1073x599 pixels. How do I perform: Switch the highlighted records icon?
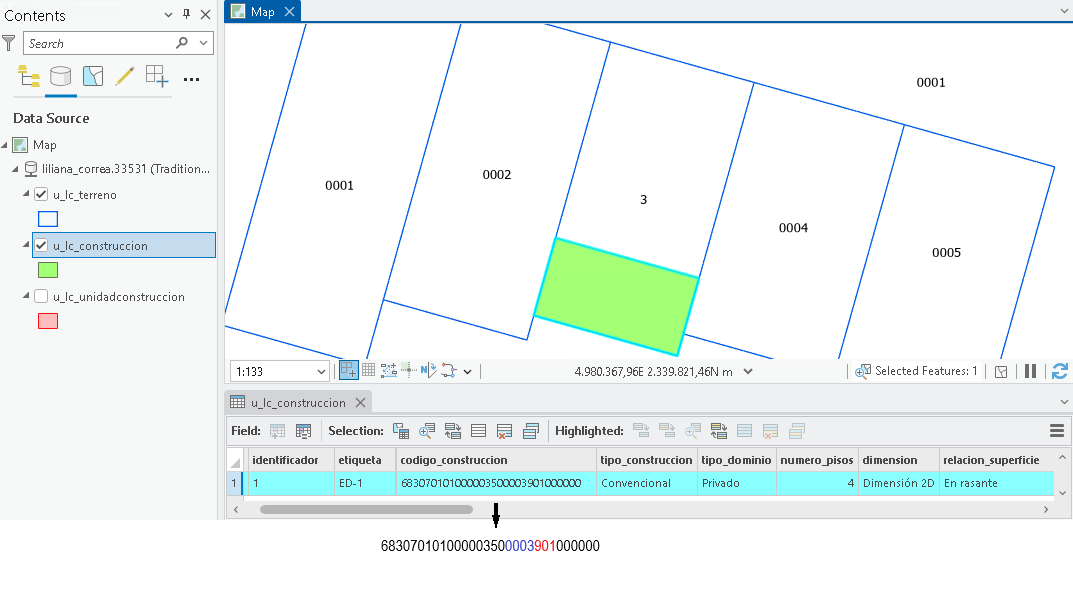point(719,431)
